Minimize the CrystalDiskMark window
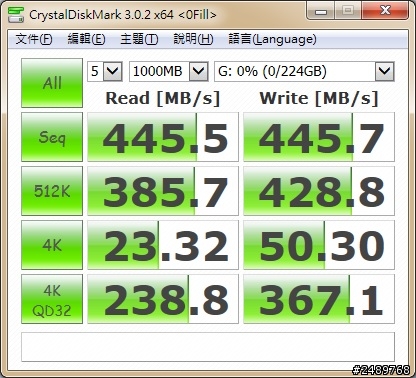The image size is (416, 378). click(x=321, y=11)
